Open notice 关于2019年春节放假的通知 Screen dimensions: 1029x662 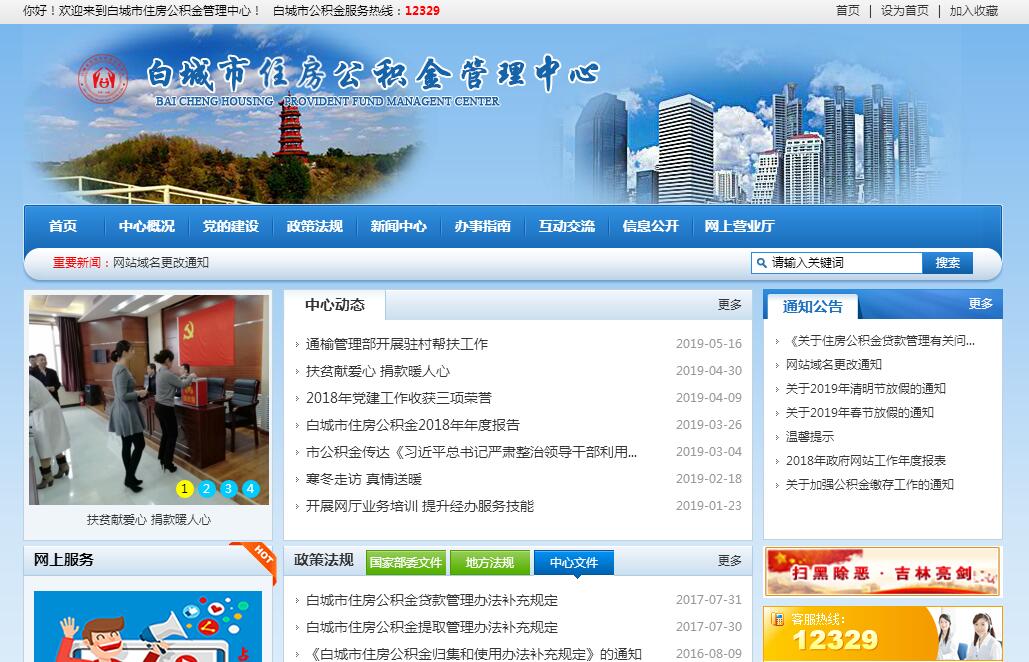[x=860, y=413]
